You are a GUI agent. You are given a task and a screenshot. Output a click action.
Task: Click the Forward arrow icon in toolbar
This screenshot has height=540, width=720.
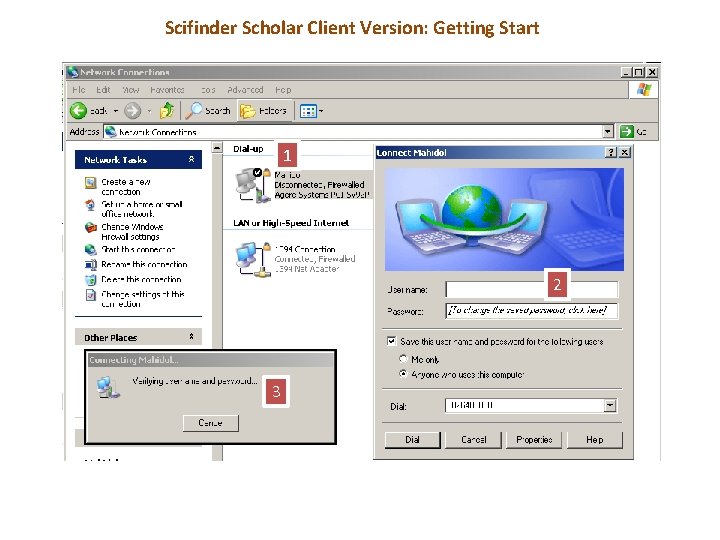coord(133,111)
